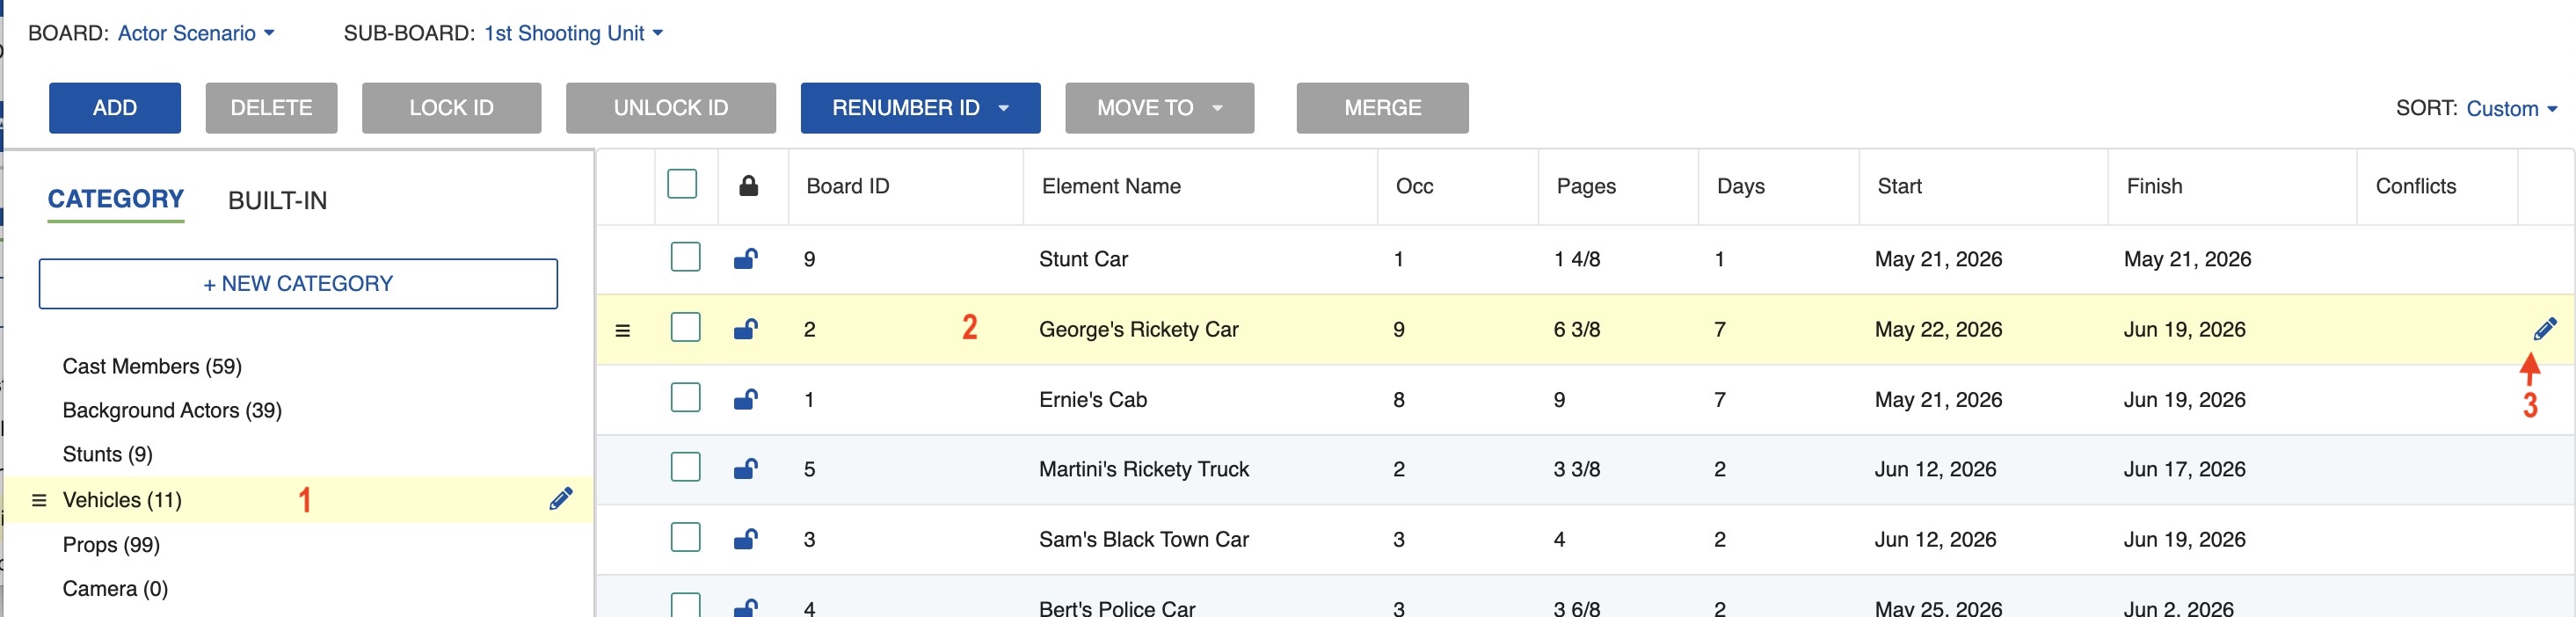Click the edit pencil for Vehicles category

pos(561,499)
